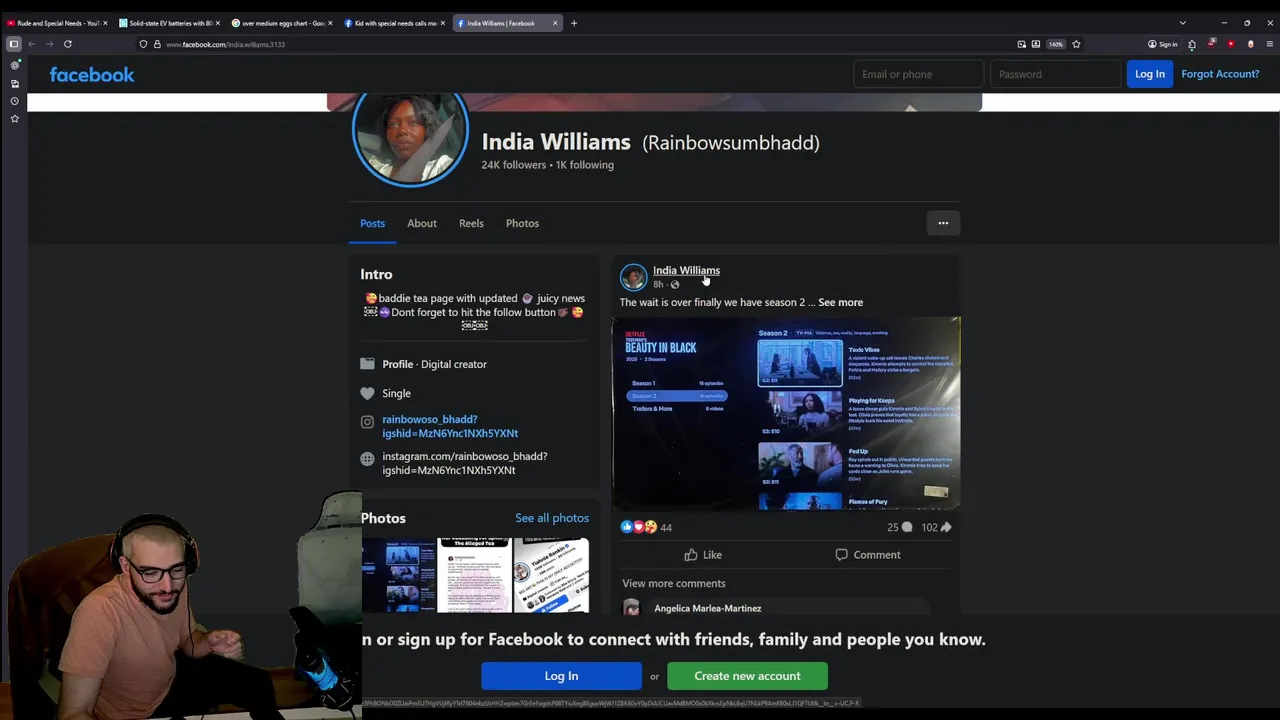This screenshot has width=1280, height=720.
Task: Reload the page with refresh icon
Action: tap(68, 44)
